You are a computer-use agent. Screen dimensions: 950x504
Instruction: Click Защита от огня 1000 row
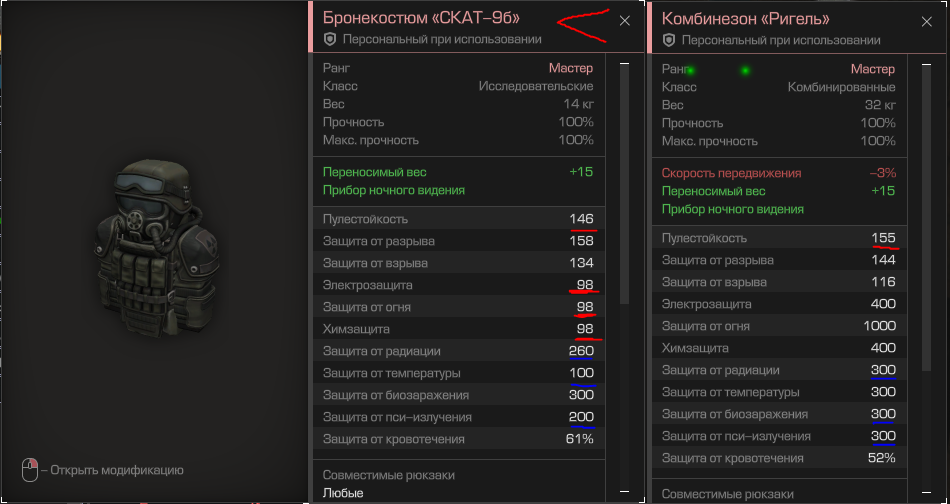point(779,326)
